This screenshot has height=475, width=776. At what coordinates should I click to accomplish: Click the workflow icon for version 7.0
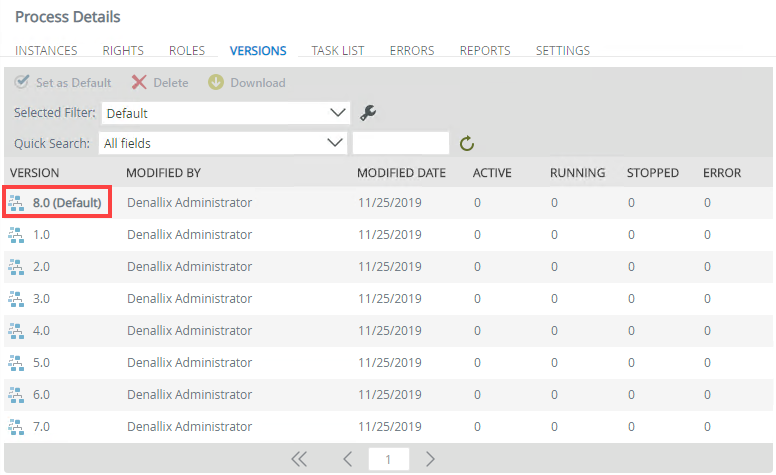16,427
